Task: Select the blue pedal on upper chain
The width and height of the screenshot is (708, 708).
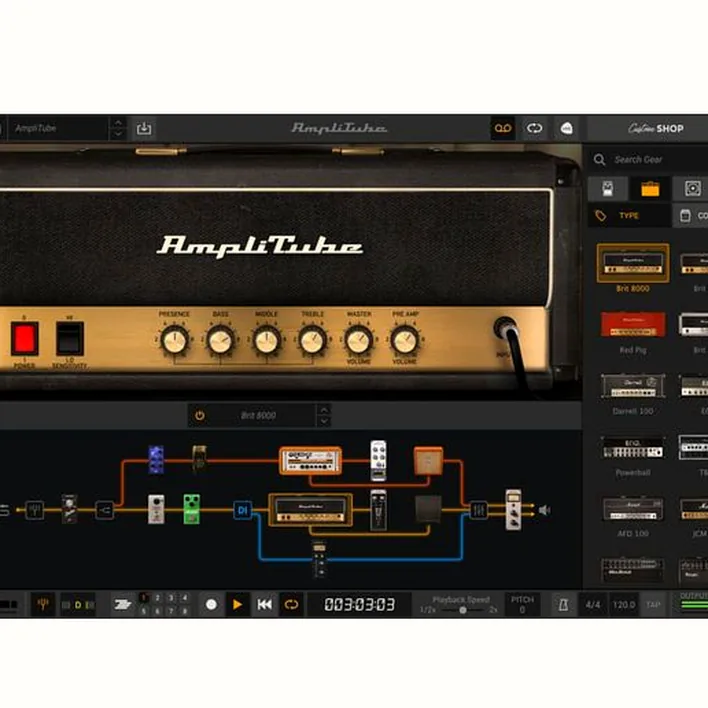Action: (x=156, y=459)
